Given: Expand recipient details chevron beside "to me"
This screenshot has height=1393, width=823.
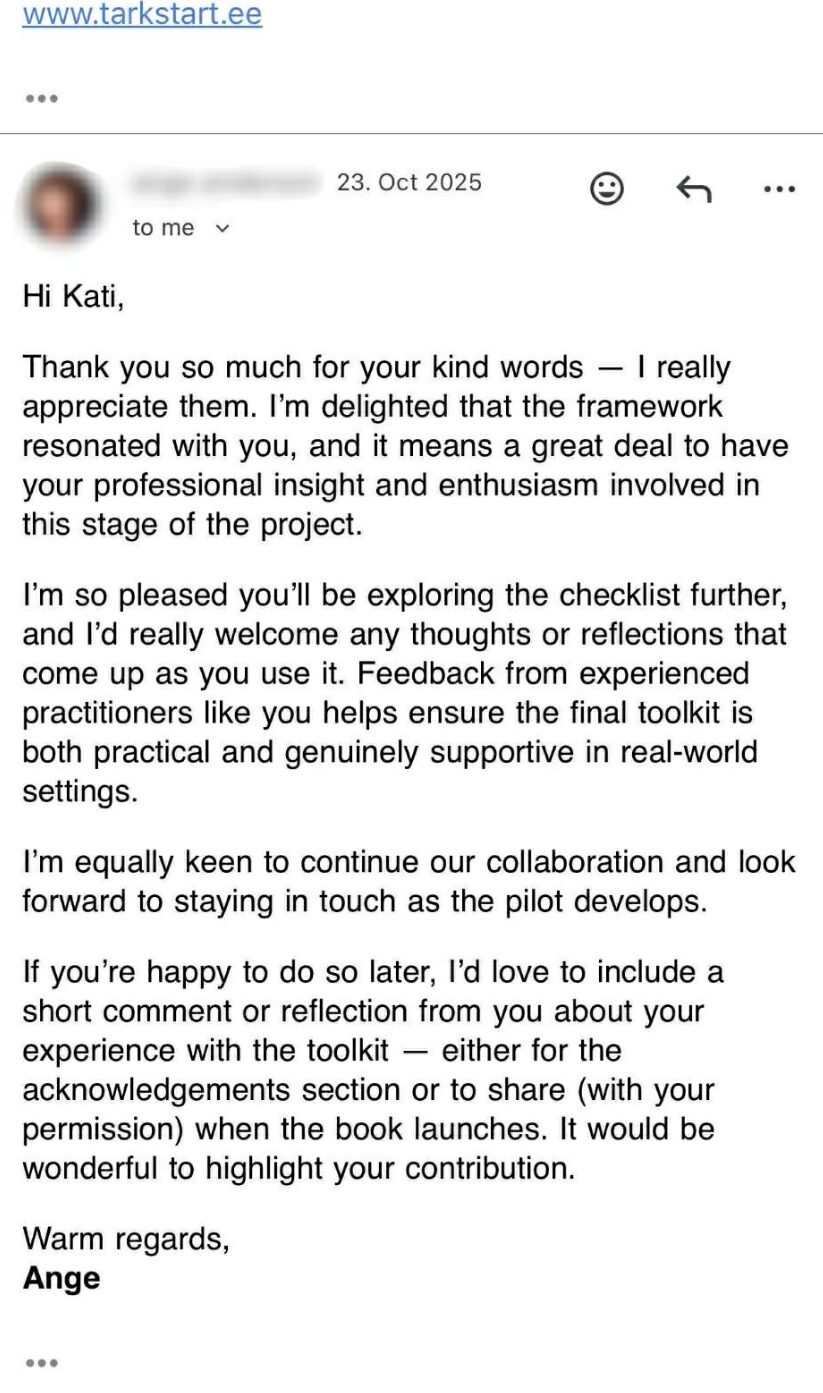Looking at the screenshot, I should tap(223, 229).
